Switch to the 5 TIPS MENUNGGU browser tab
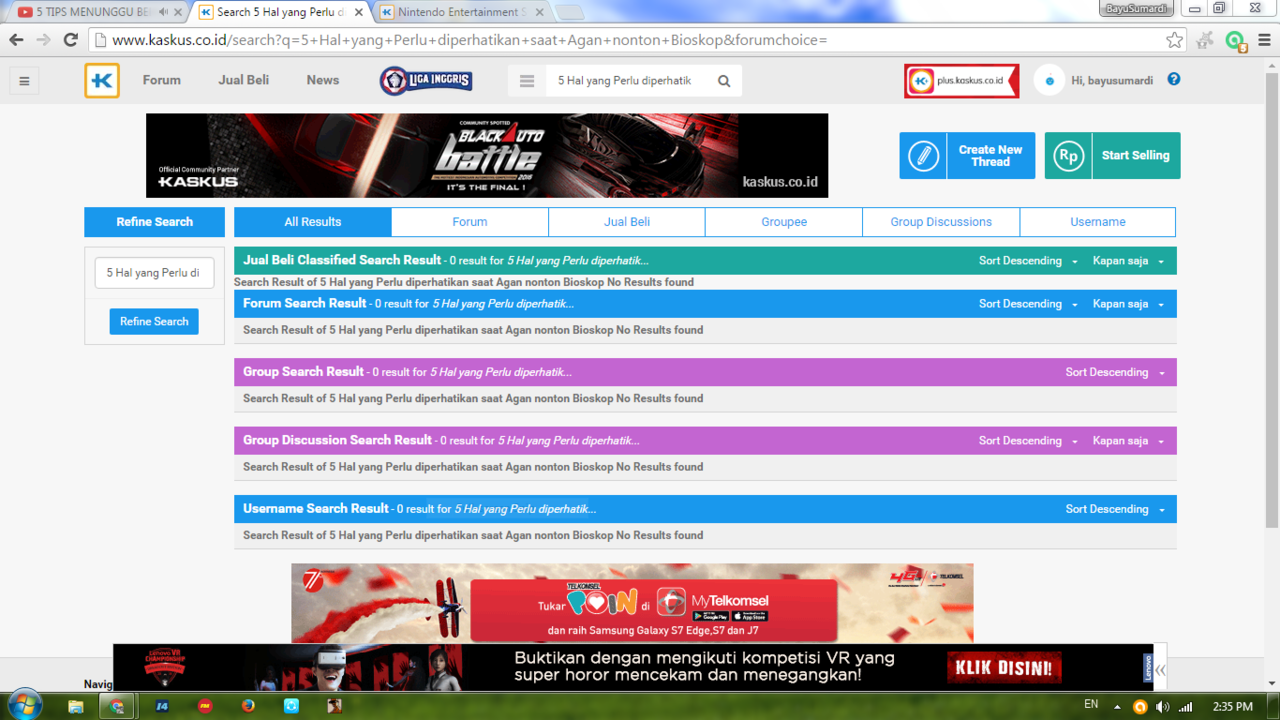1280x720 pixels. point(95,12)
